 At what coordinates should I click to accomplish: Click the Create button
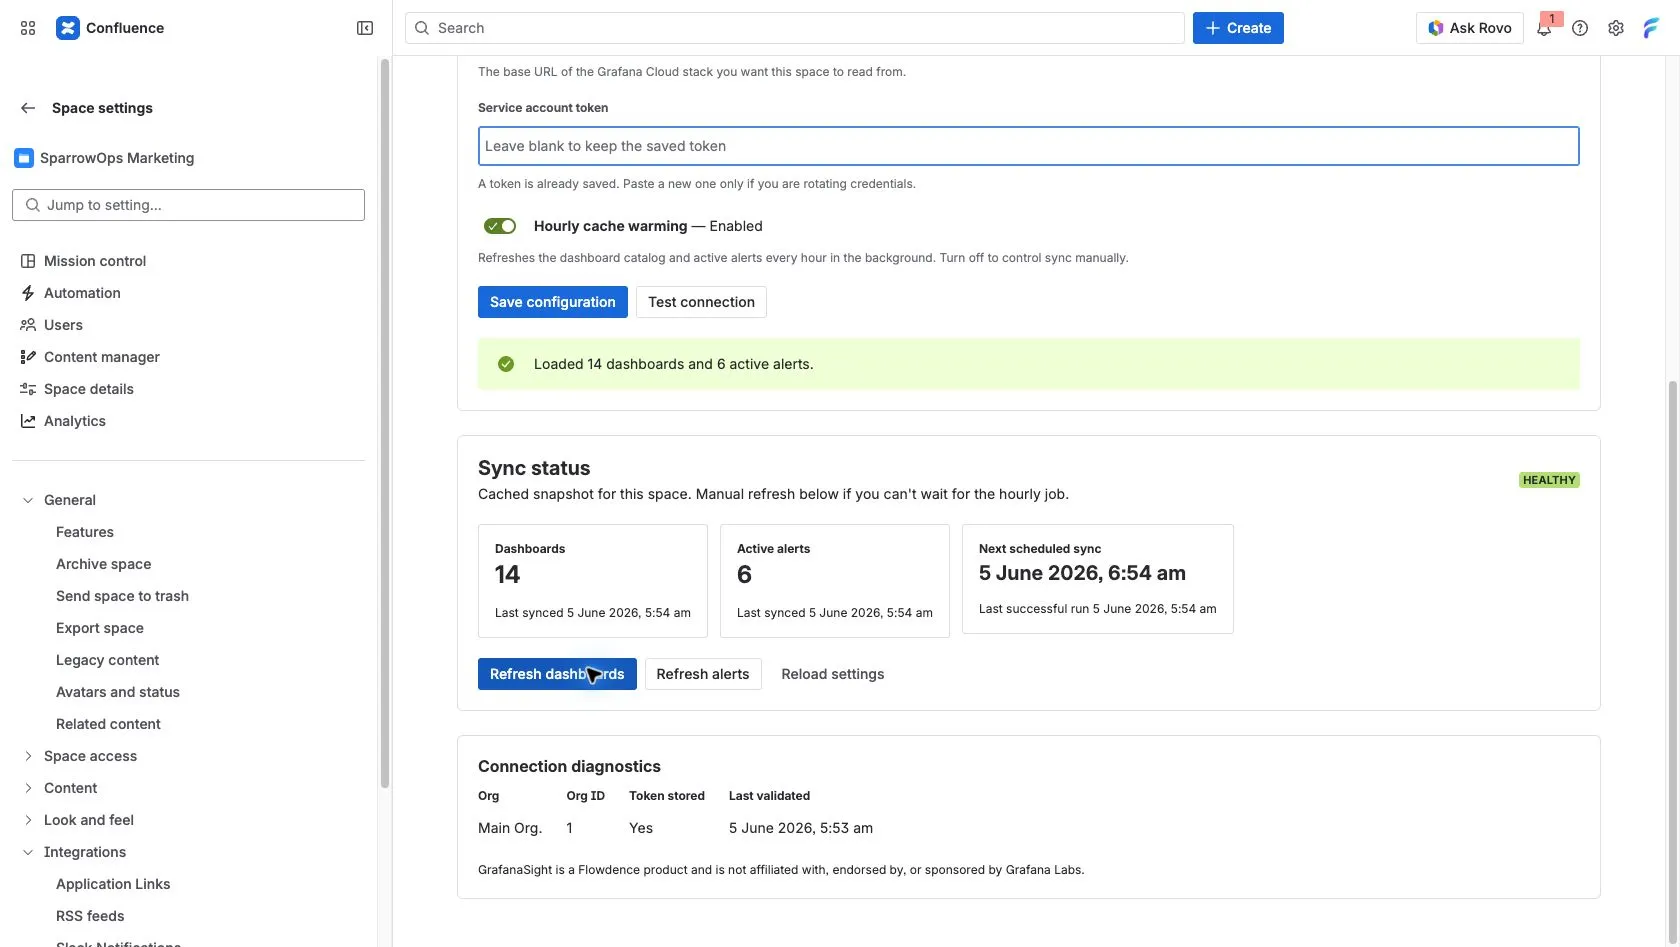coord(1238,28)
